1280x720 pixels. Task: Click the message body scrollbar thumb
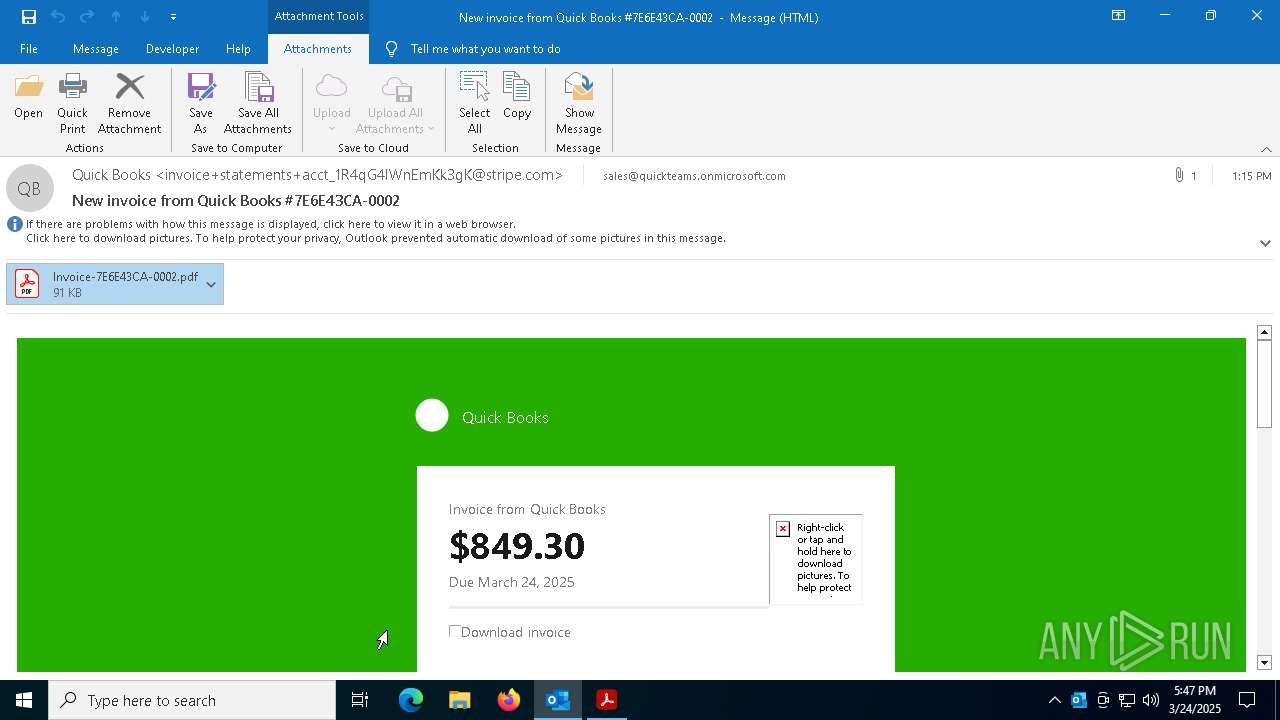tap(1264, 384)
